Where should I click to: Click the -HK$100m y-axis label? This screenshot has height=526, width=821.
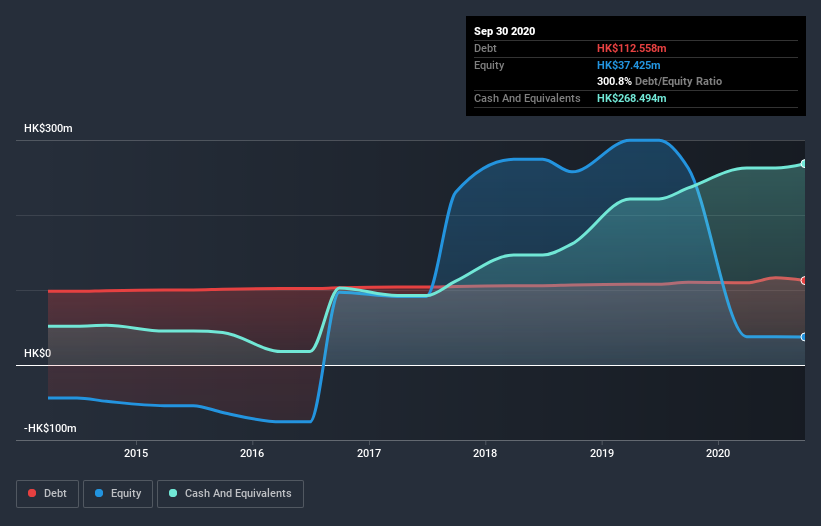tap(50, 428)
